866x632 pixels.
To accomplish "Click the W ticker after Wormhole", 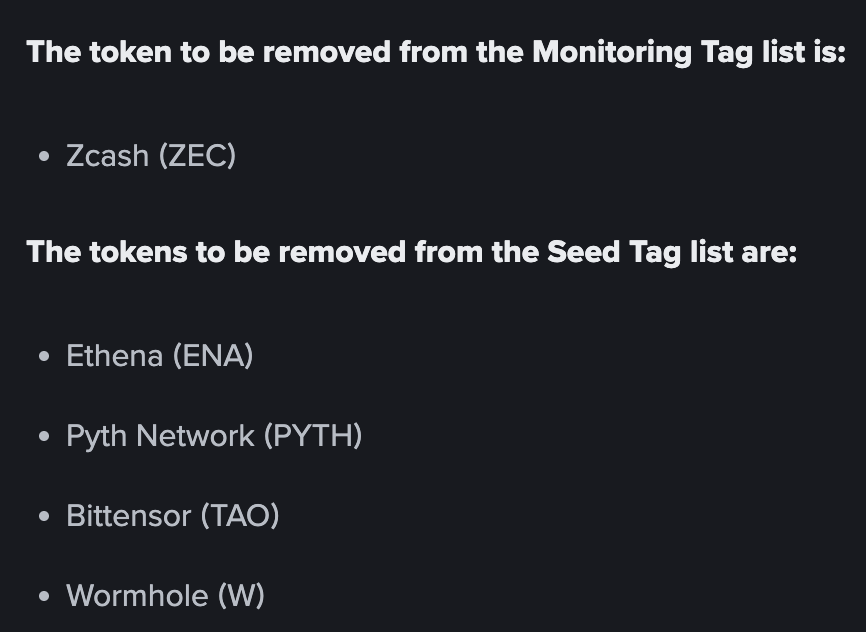I will point(241,596).
